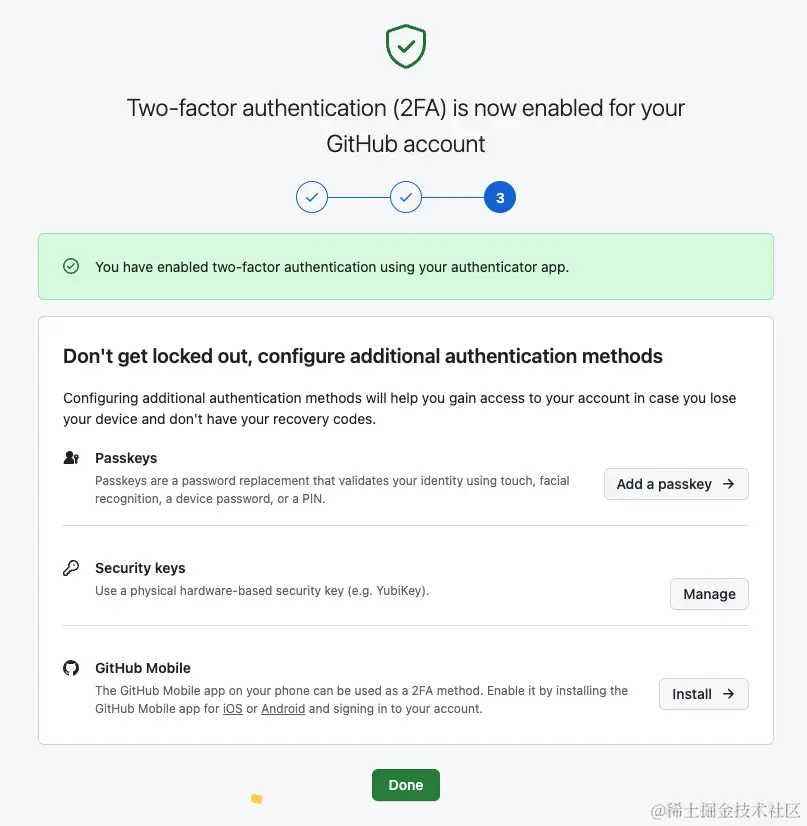807x826 pixels.
Task: Click the second completed step circle
Action: (x=406, y=198)
